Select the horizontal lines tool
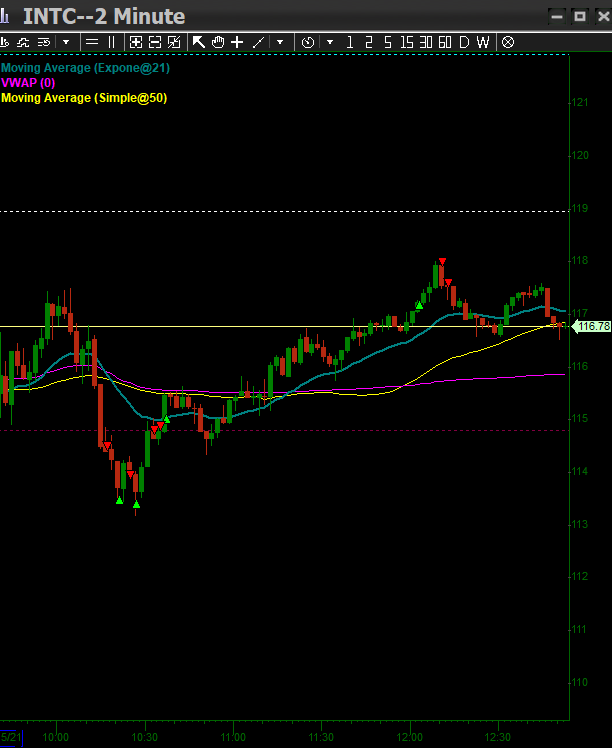Image resolution: width=612 pixels, height=748 pixels. point(92,42)
